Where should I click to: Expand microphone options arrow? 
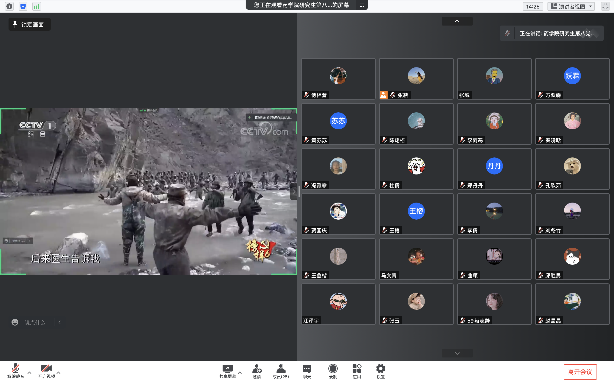tap(29, 372)
